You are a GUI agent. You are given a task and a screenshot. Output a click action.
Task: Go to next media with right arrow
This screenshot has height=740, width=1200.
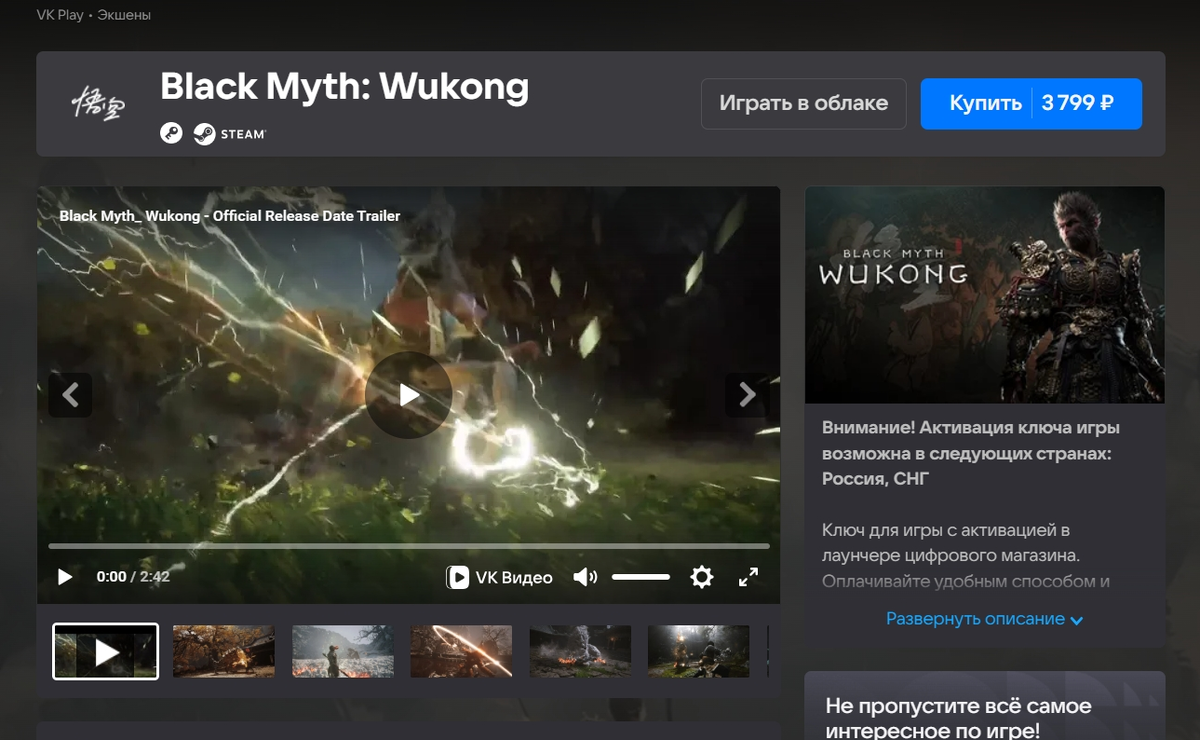click(747, 395)
